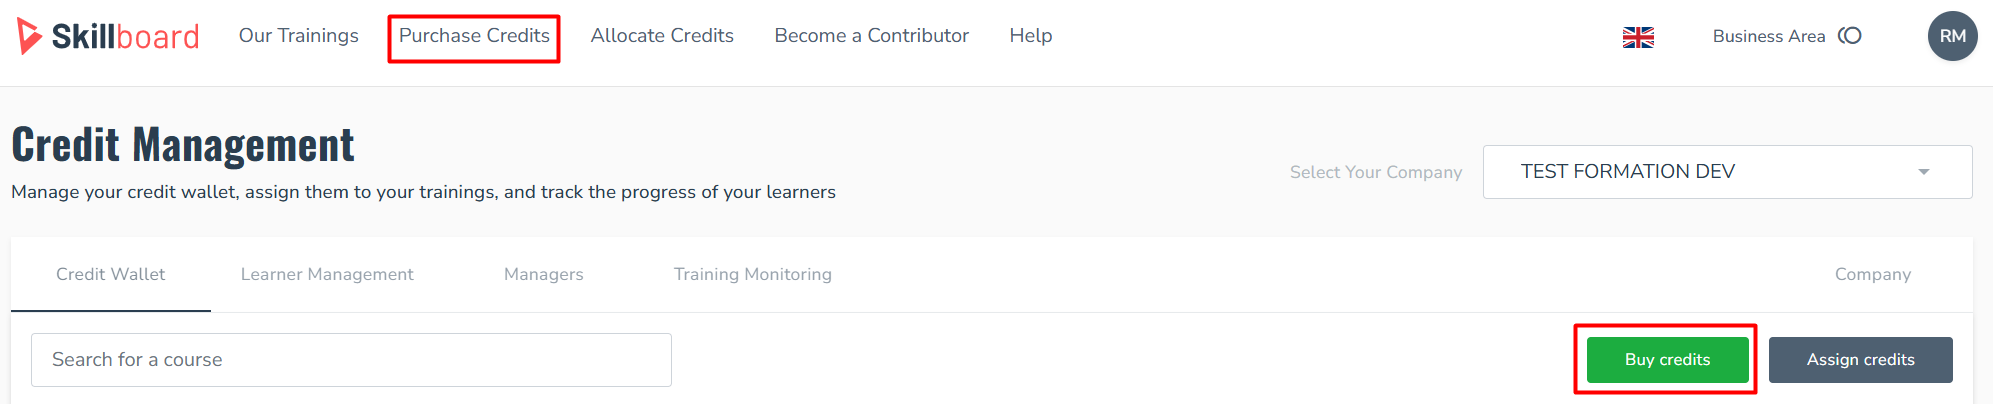Toggle the Business Area switch
Screen dimensions: 1993x404
click(1850, 36)
